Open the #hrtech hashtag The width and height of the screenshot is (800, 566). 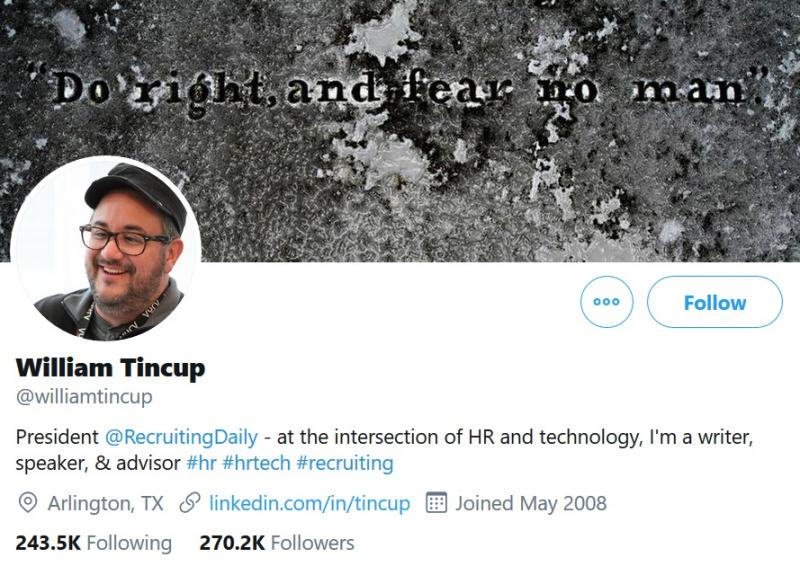(256, 463)
